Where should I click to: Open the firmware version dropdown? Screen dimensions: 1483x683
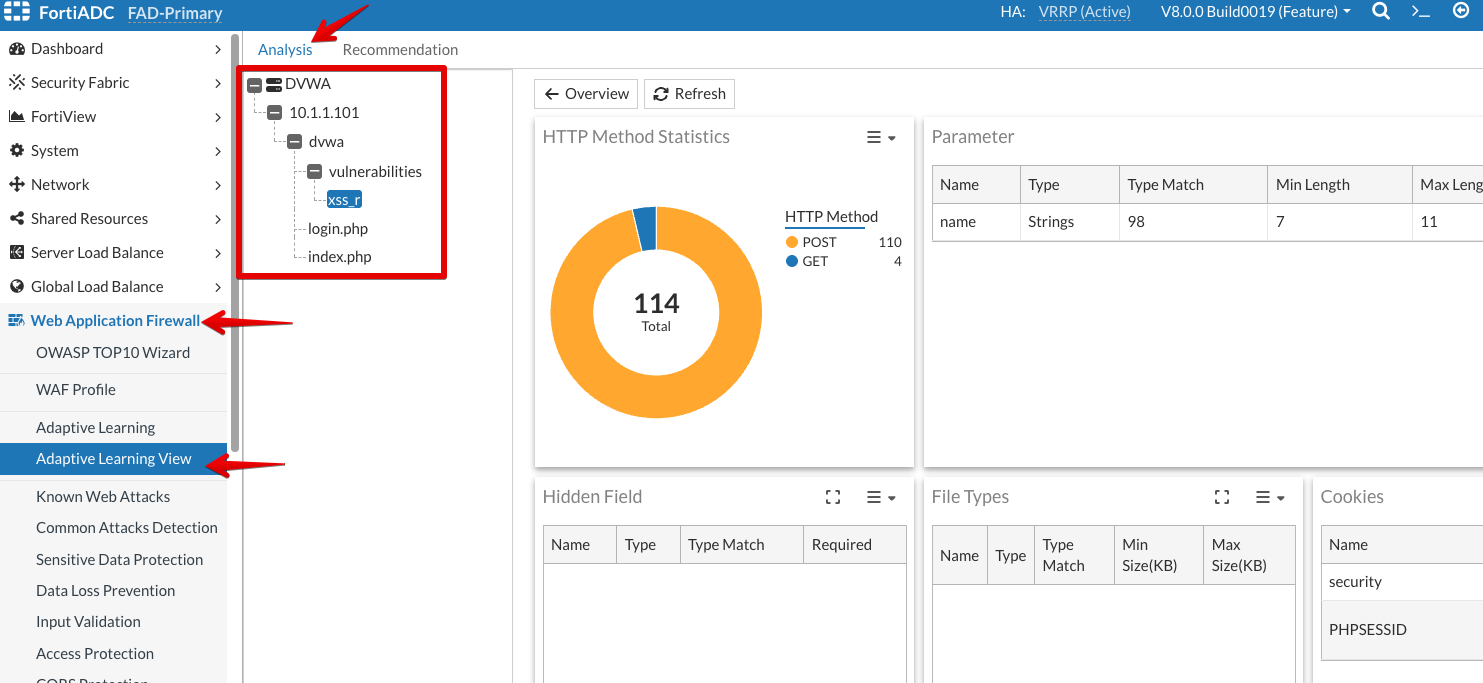click(1255, 12)
